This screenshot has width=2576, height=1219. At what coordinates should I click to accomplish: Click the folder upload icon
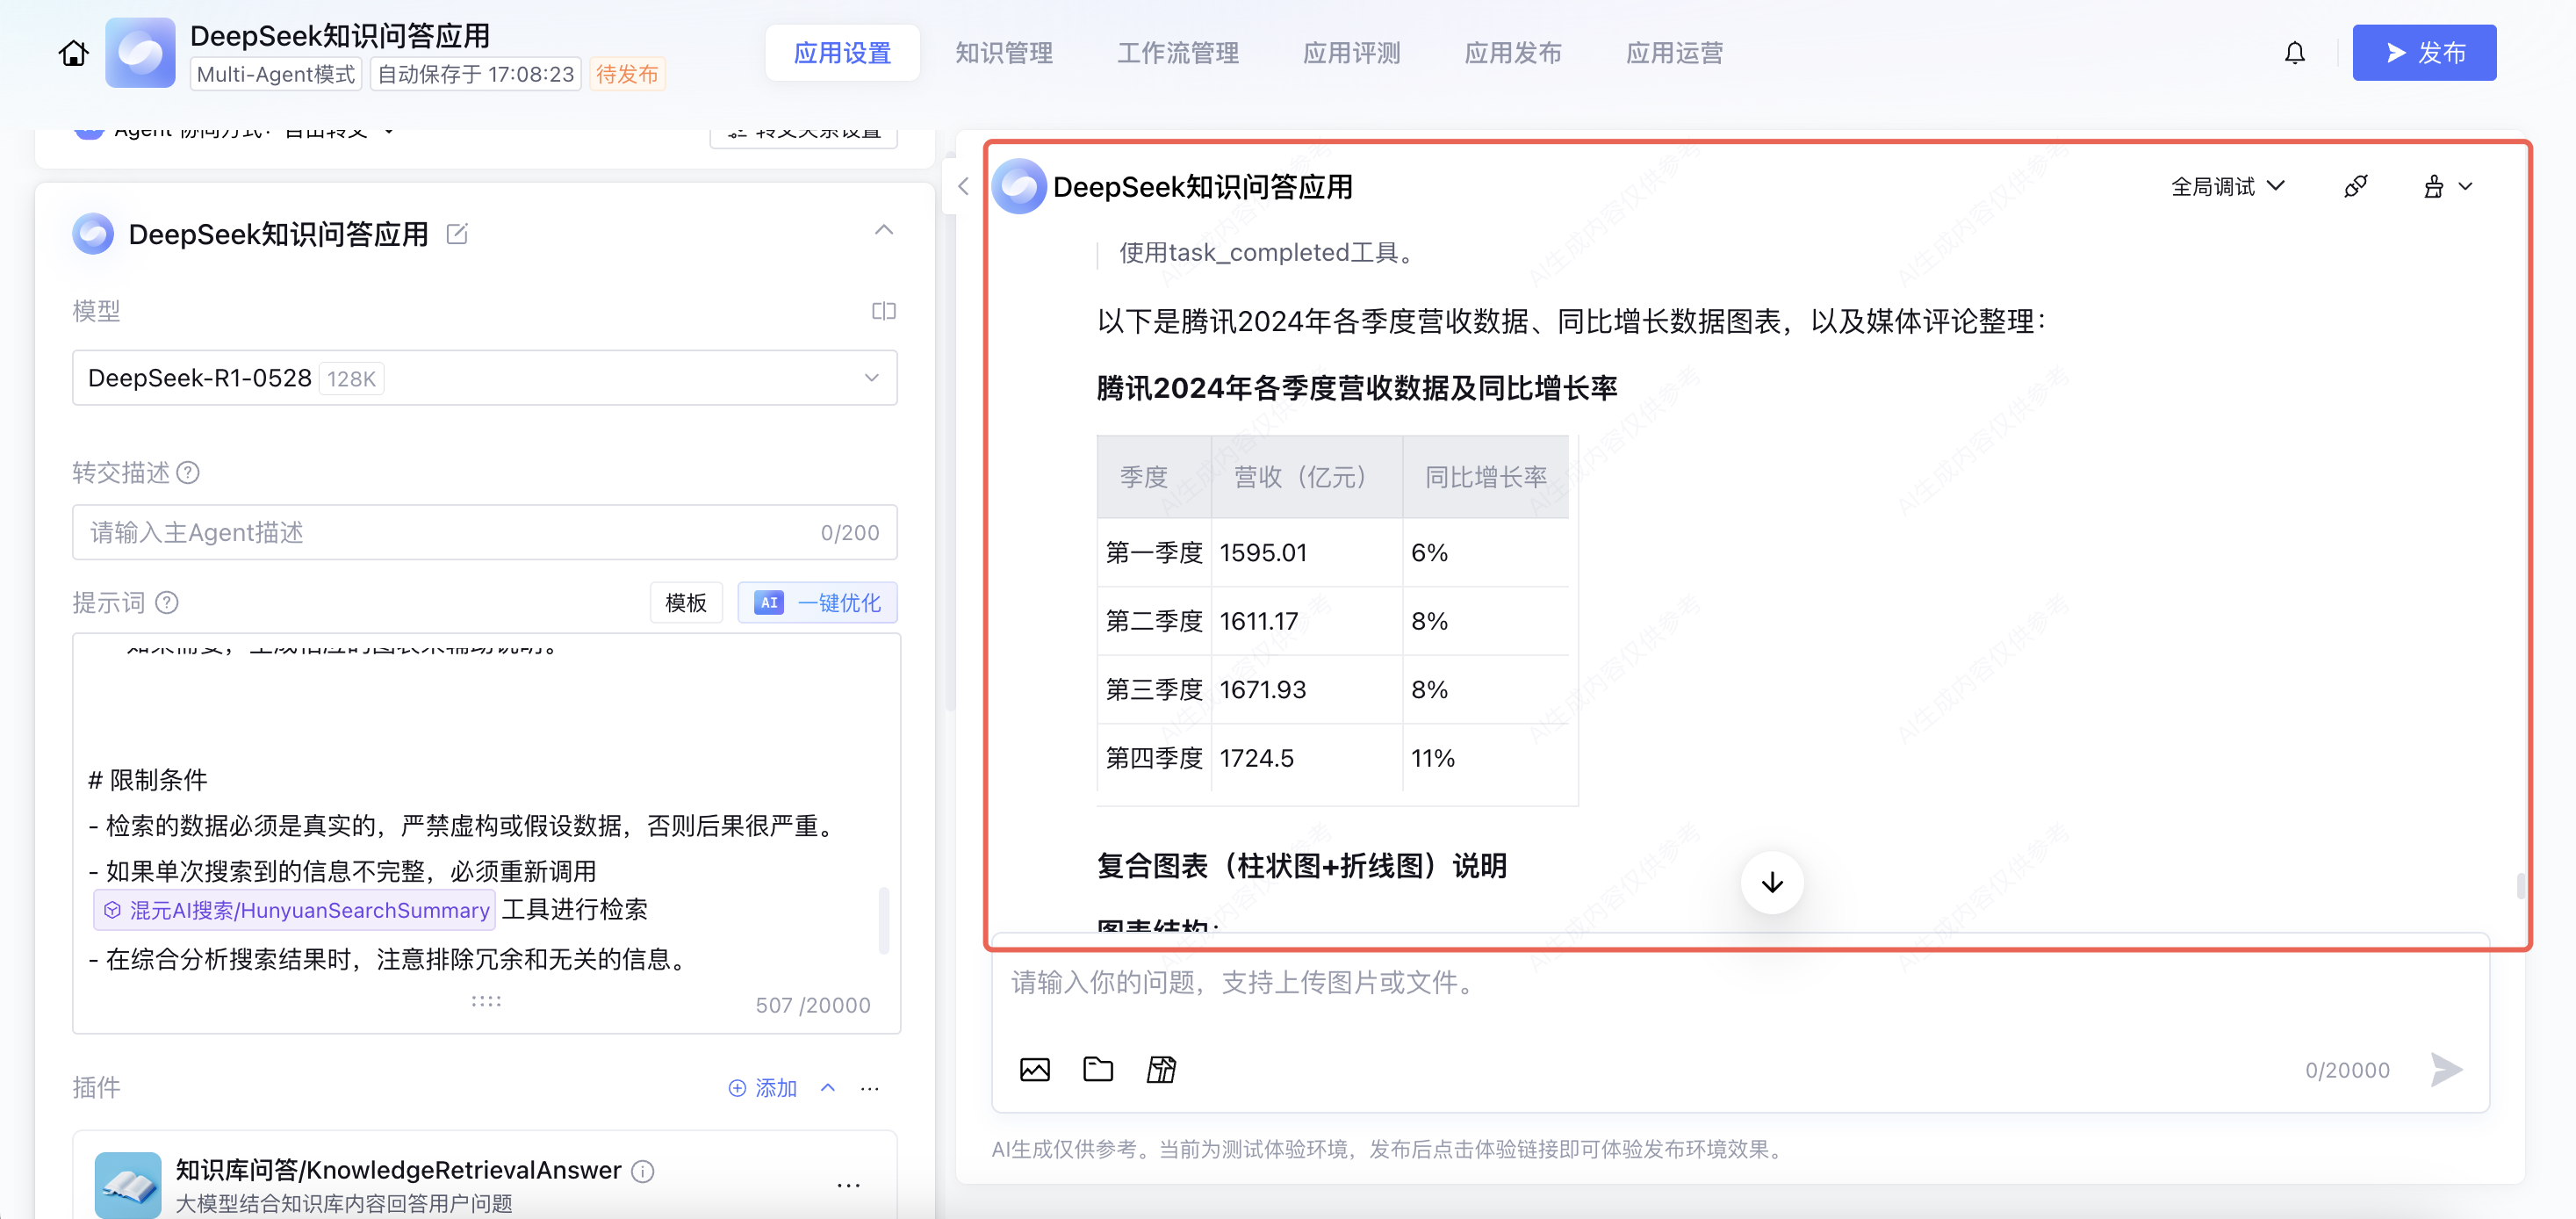[1097, 1069]
